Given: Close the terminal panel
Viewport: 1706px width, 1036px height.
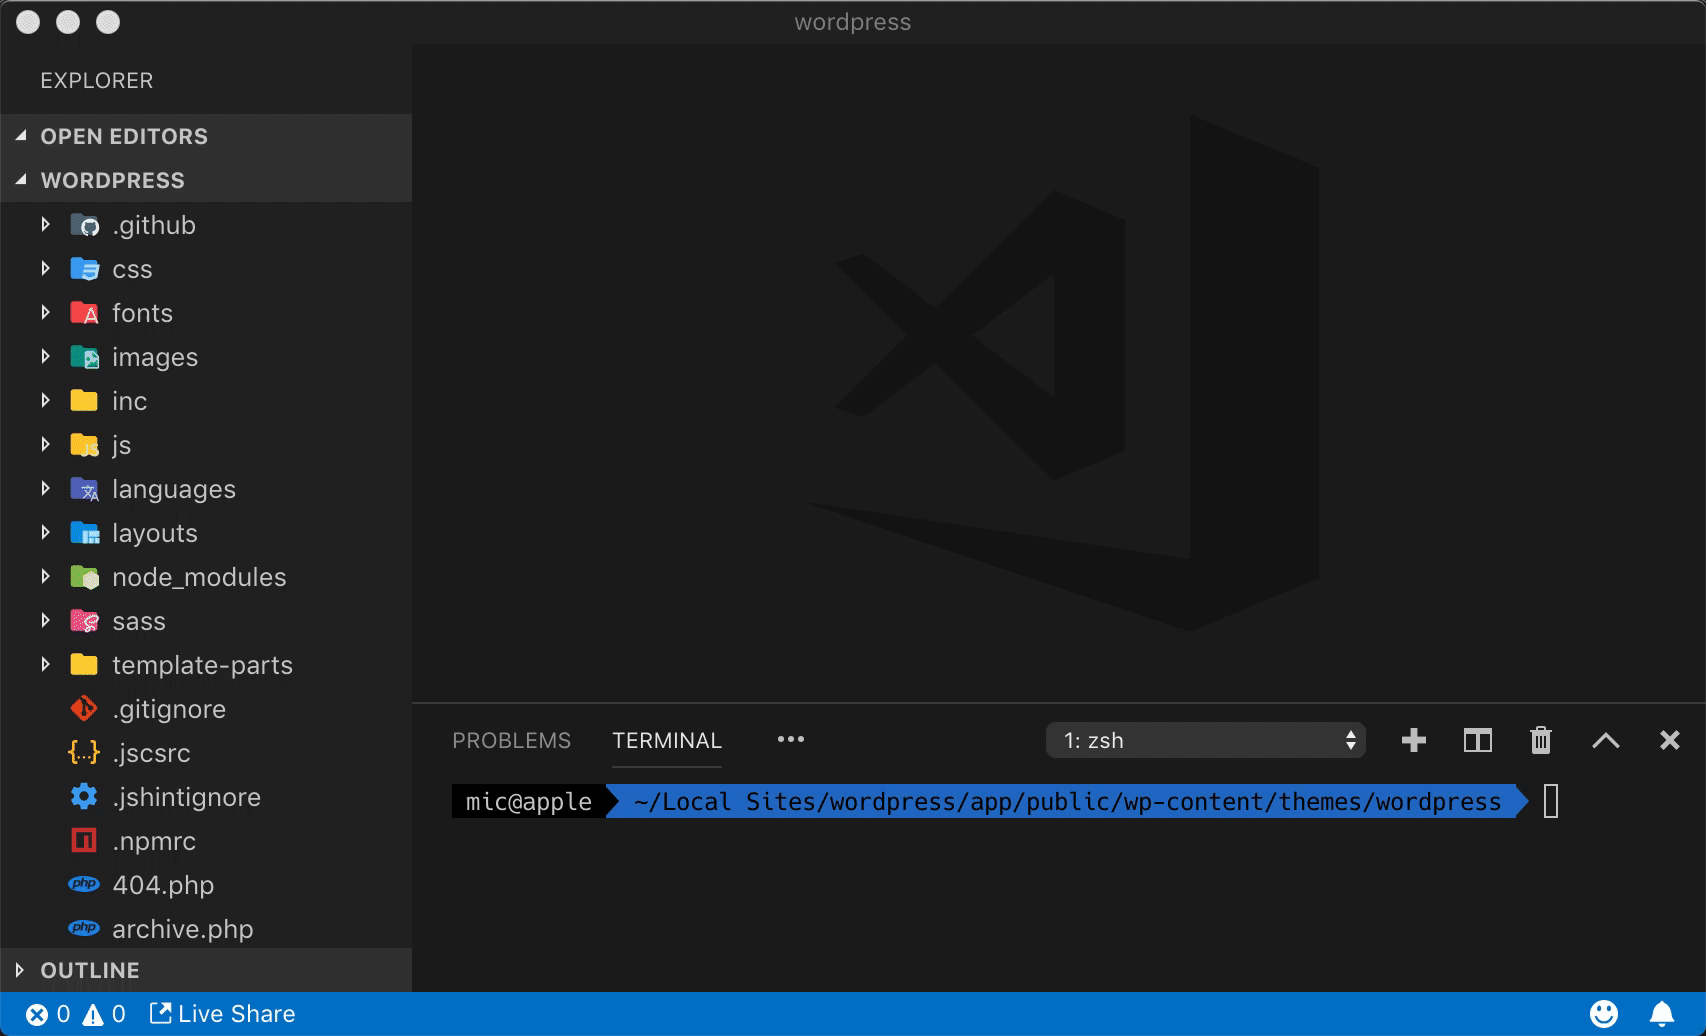Looking at the screenshot, I should (1670, 740).
